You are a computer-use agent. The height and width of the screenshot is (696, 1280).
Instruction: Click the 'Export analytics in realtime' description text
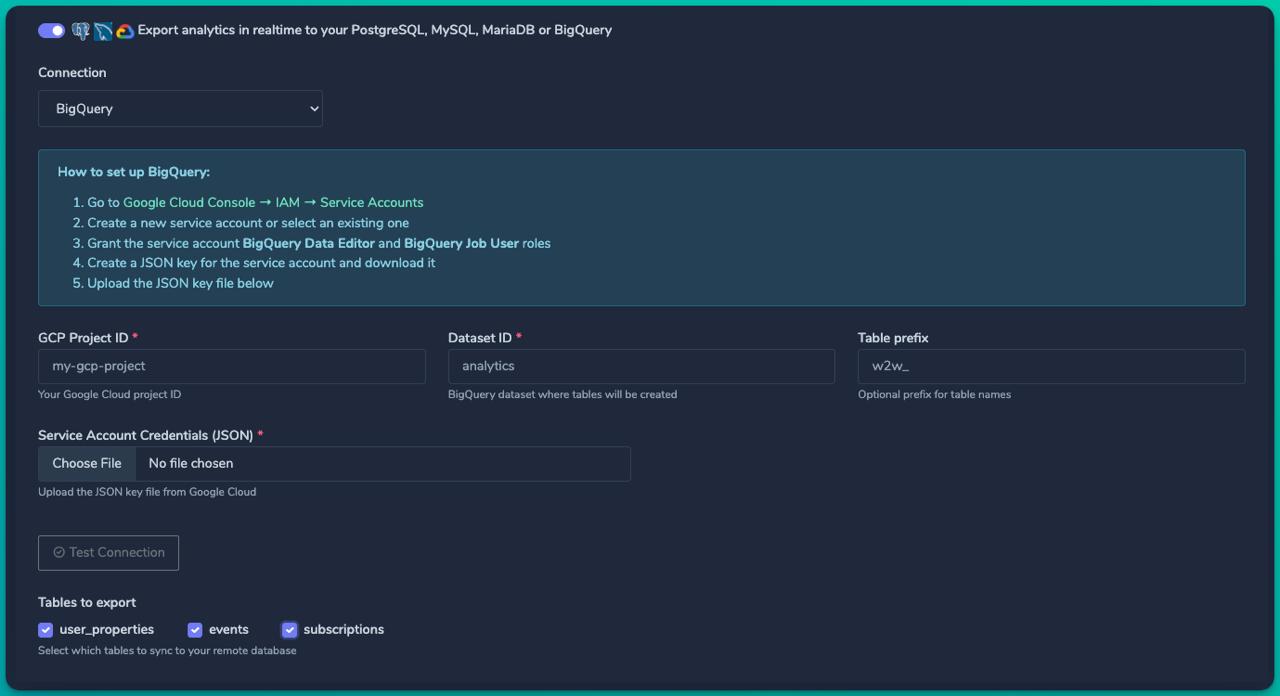click(375, 30)
